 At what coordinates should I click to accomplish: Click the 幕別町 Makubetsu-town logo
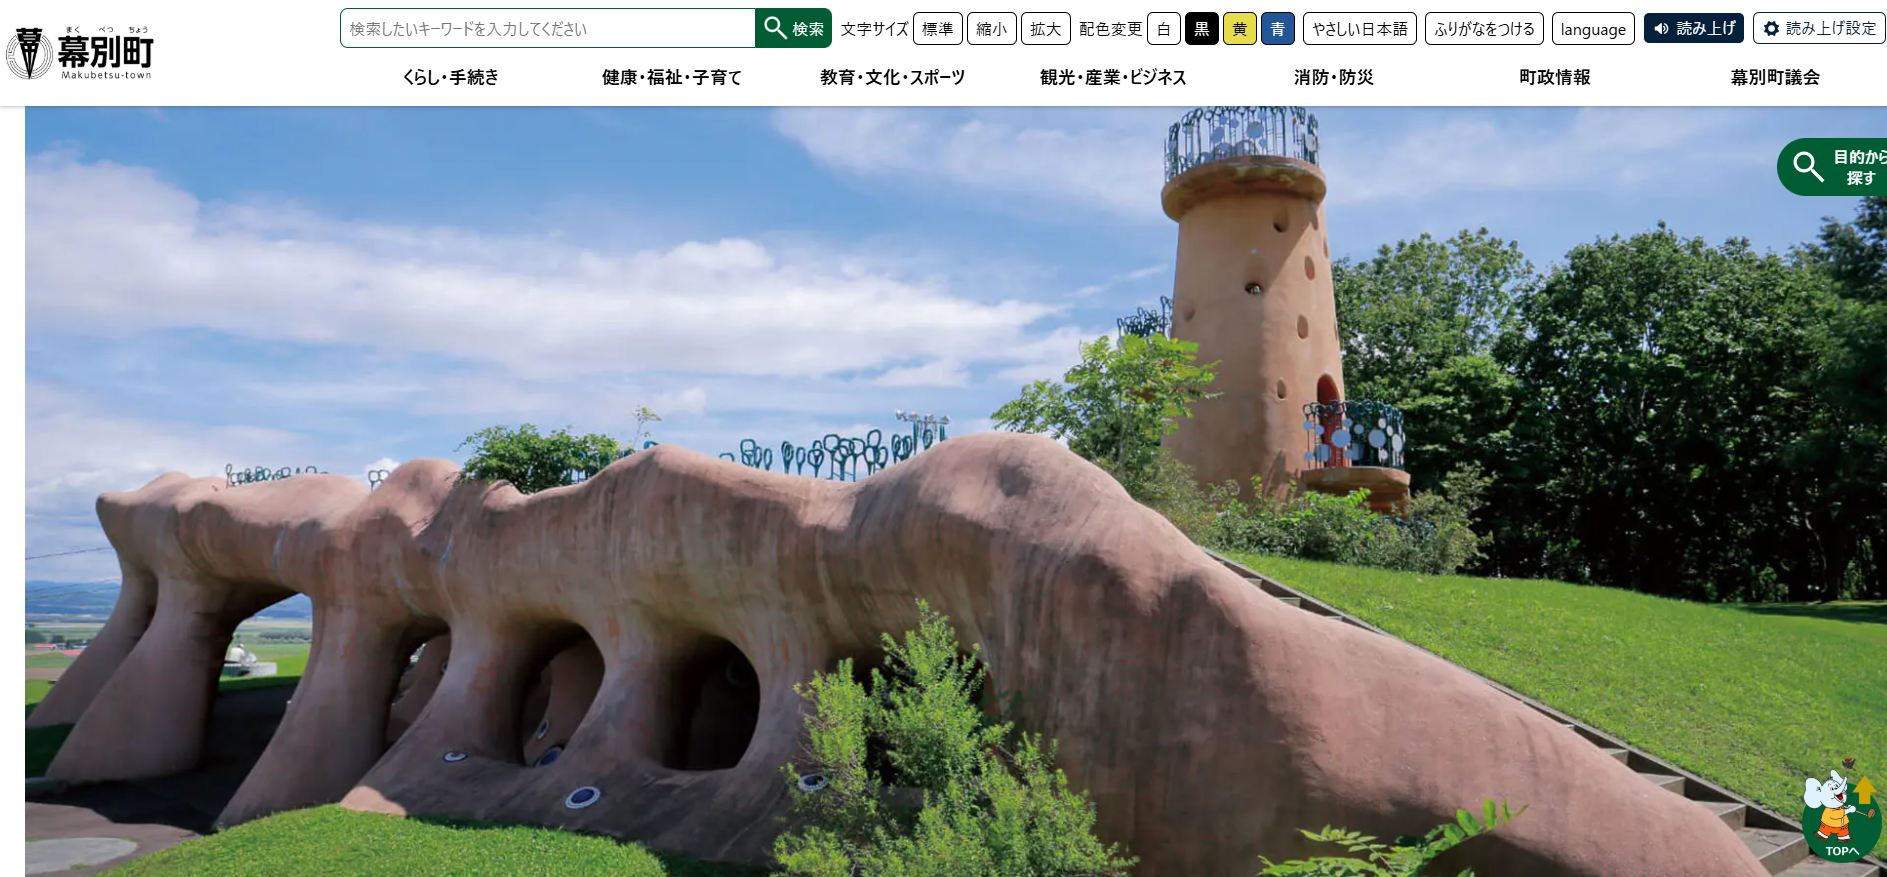tap(80, 52)
